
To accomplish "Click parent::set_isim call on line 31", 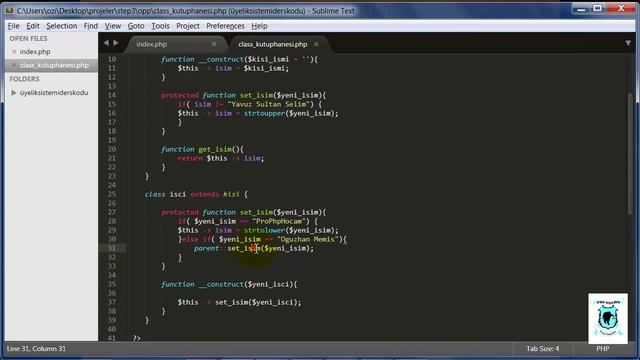I will 253,248.
